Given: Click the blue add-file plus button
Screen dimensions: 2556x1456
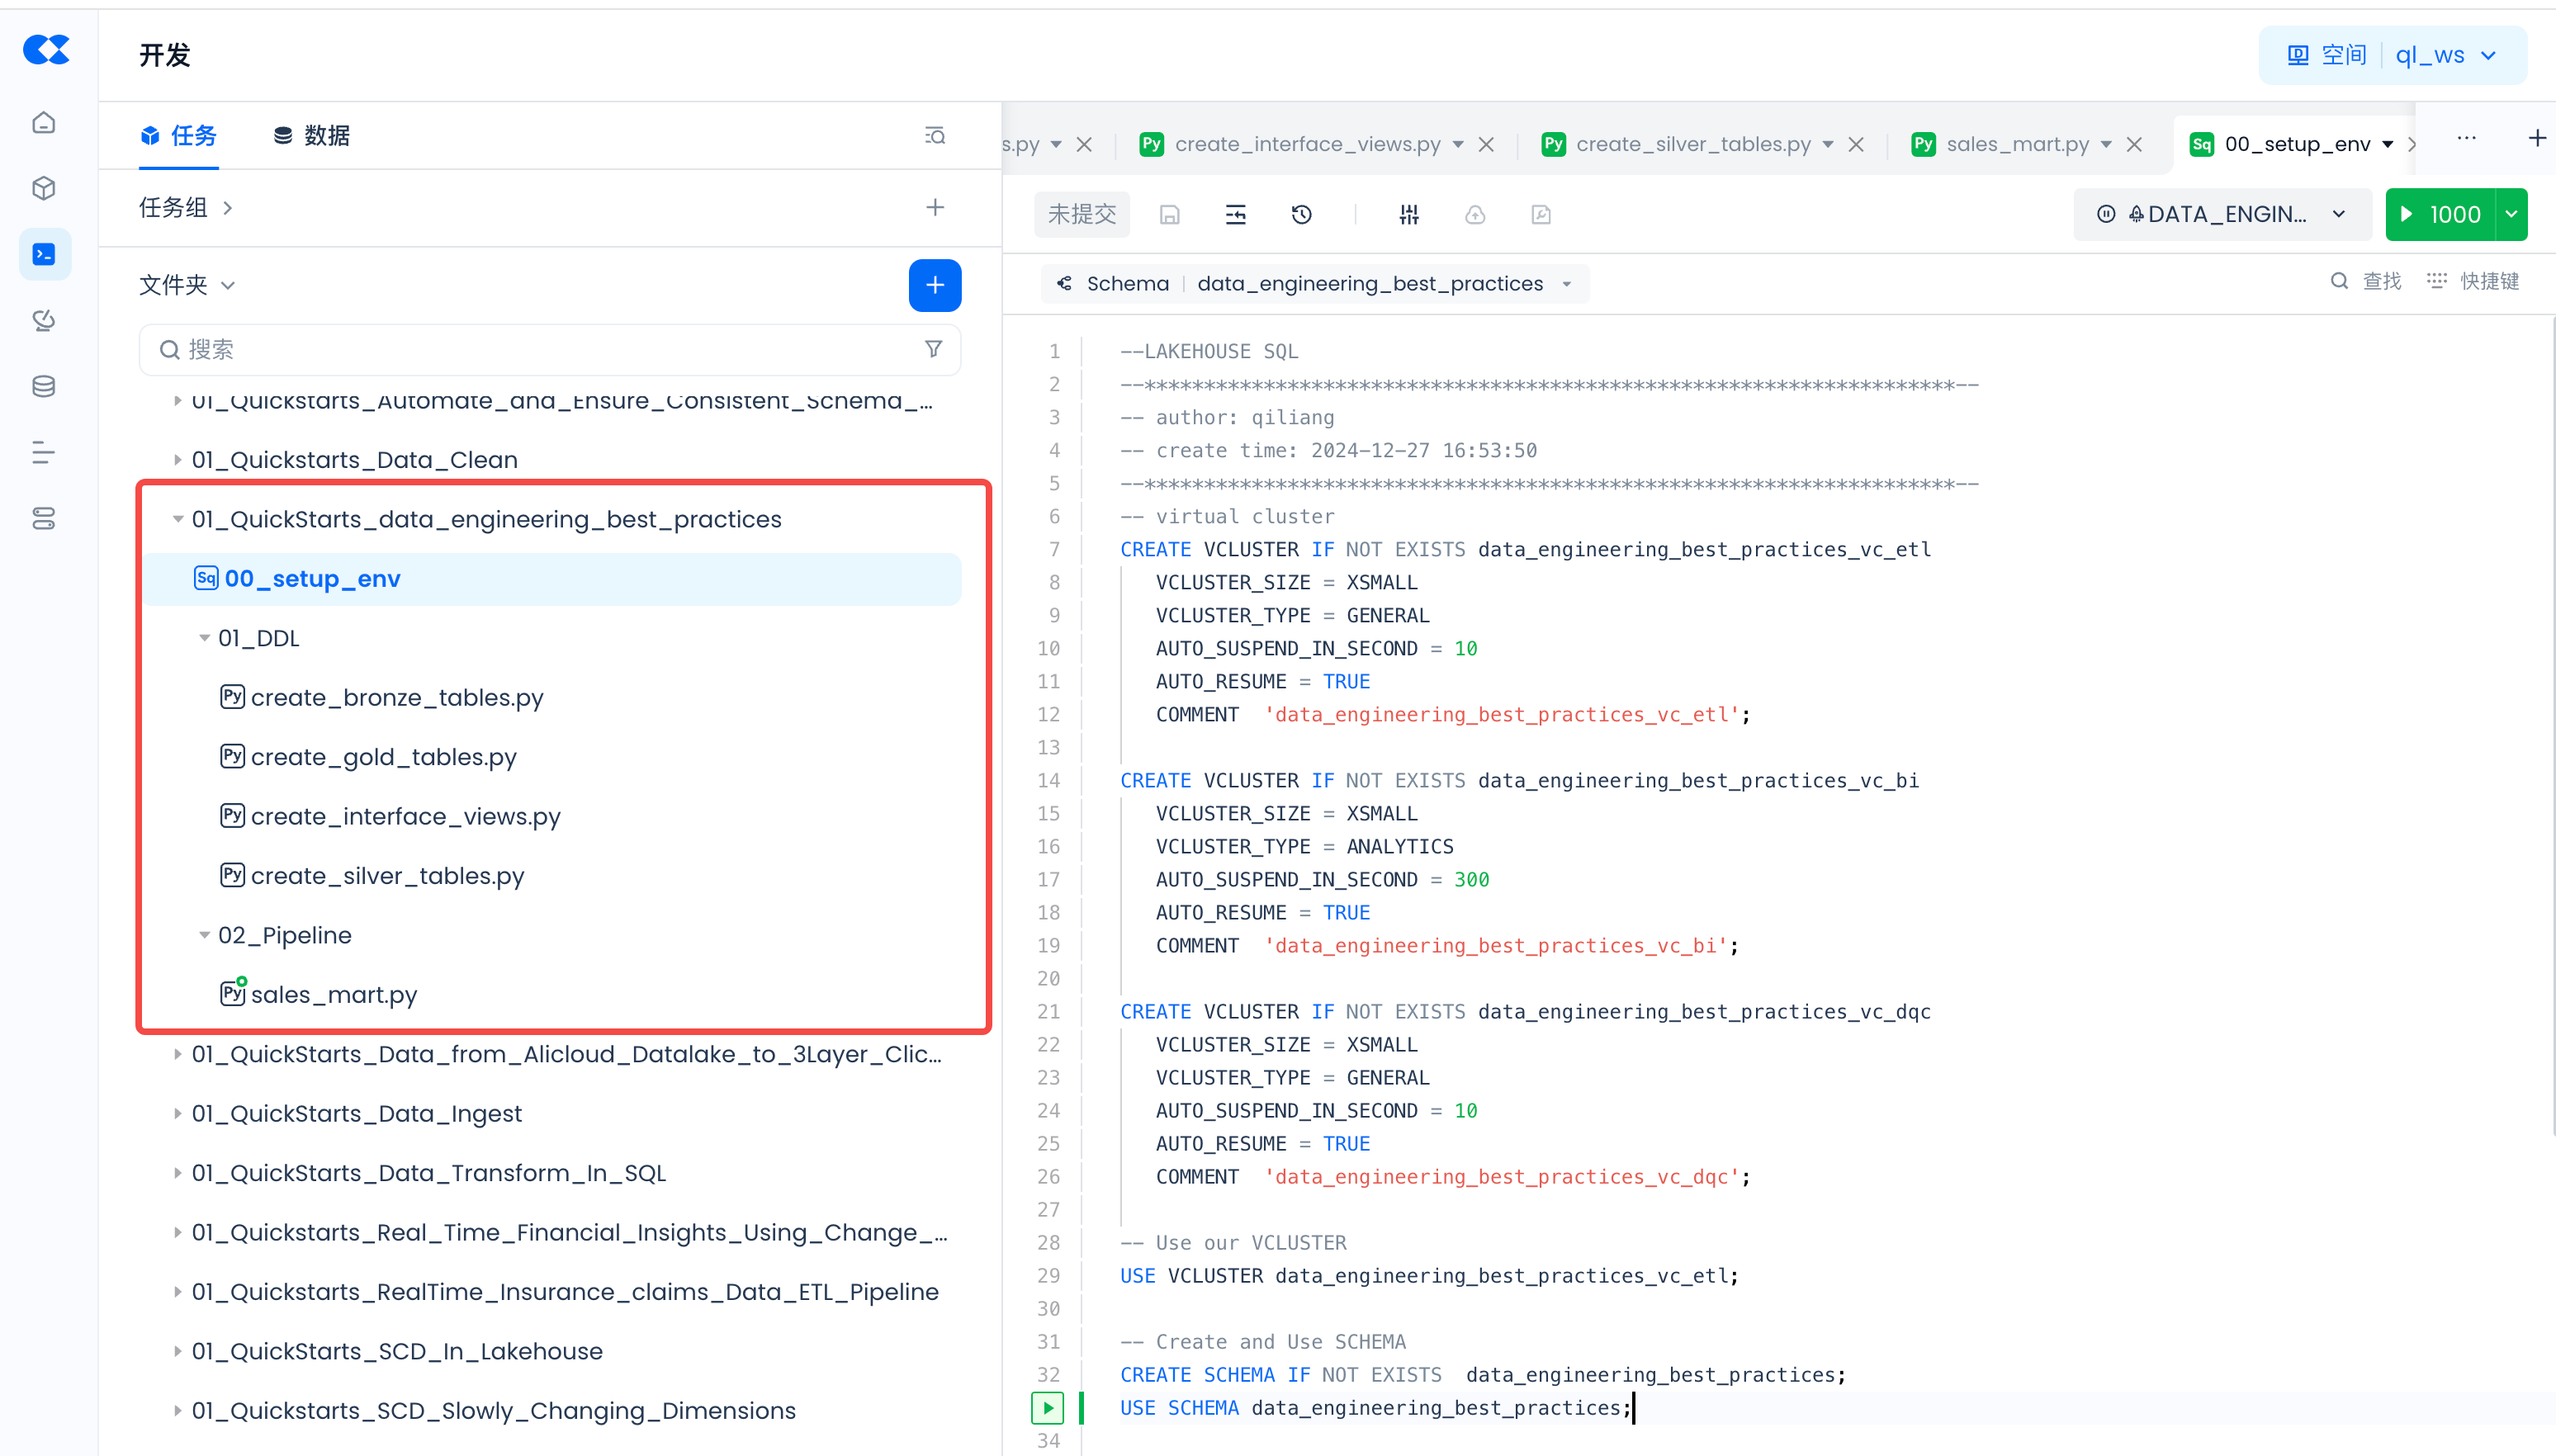Looking at the screenshot, I should pyautogui.click(x=934, y=285).
